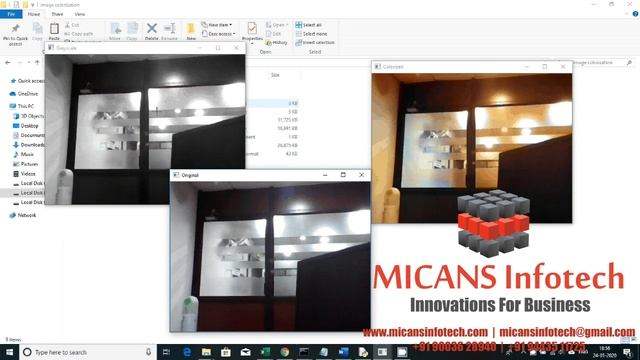Viewport: 640px width, 360px height.
Task: Click the search box in Explorer
Action: point(603,63)
